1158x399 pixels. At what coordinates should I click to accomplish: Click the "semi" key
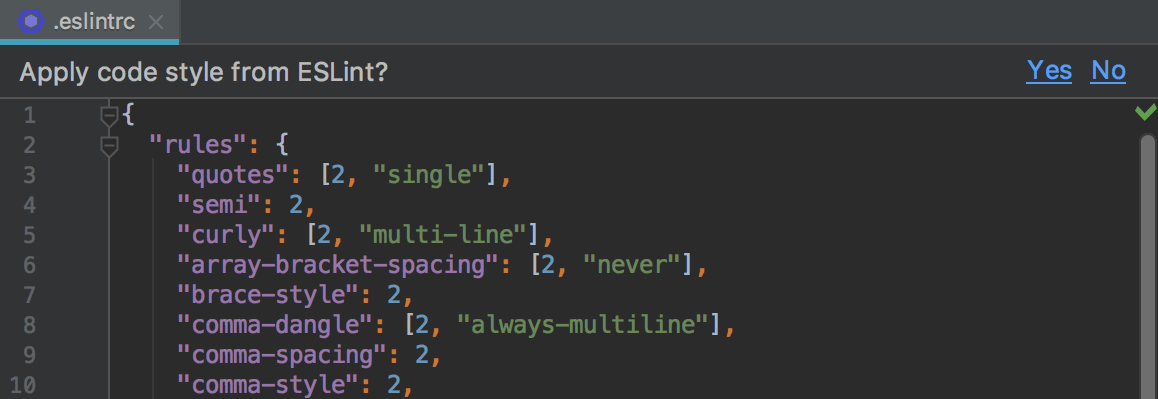(219, 205)
